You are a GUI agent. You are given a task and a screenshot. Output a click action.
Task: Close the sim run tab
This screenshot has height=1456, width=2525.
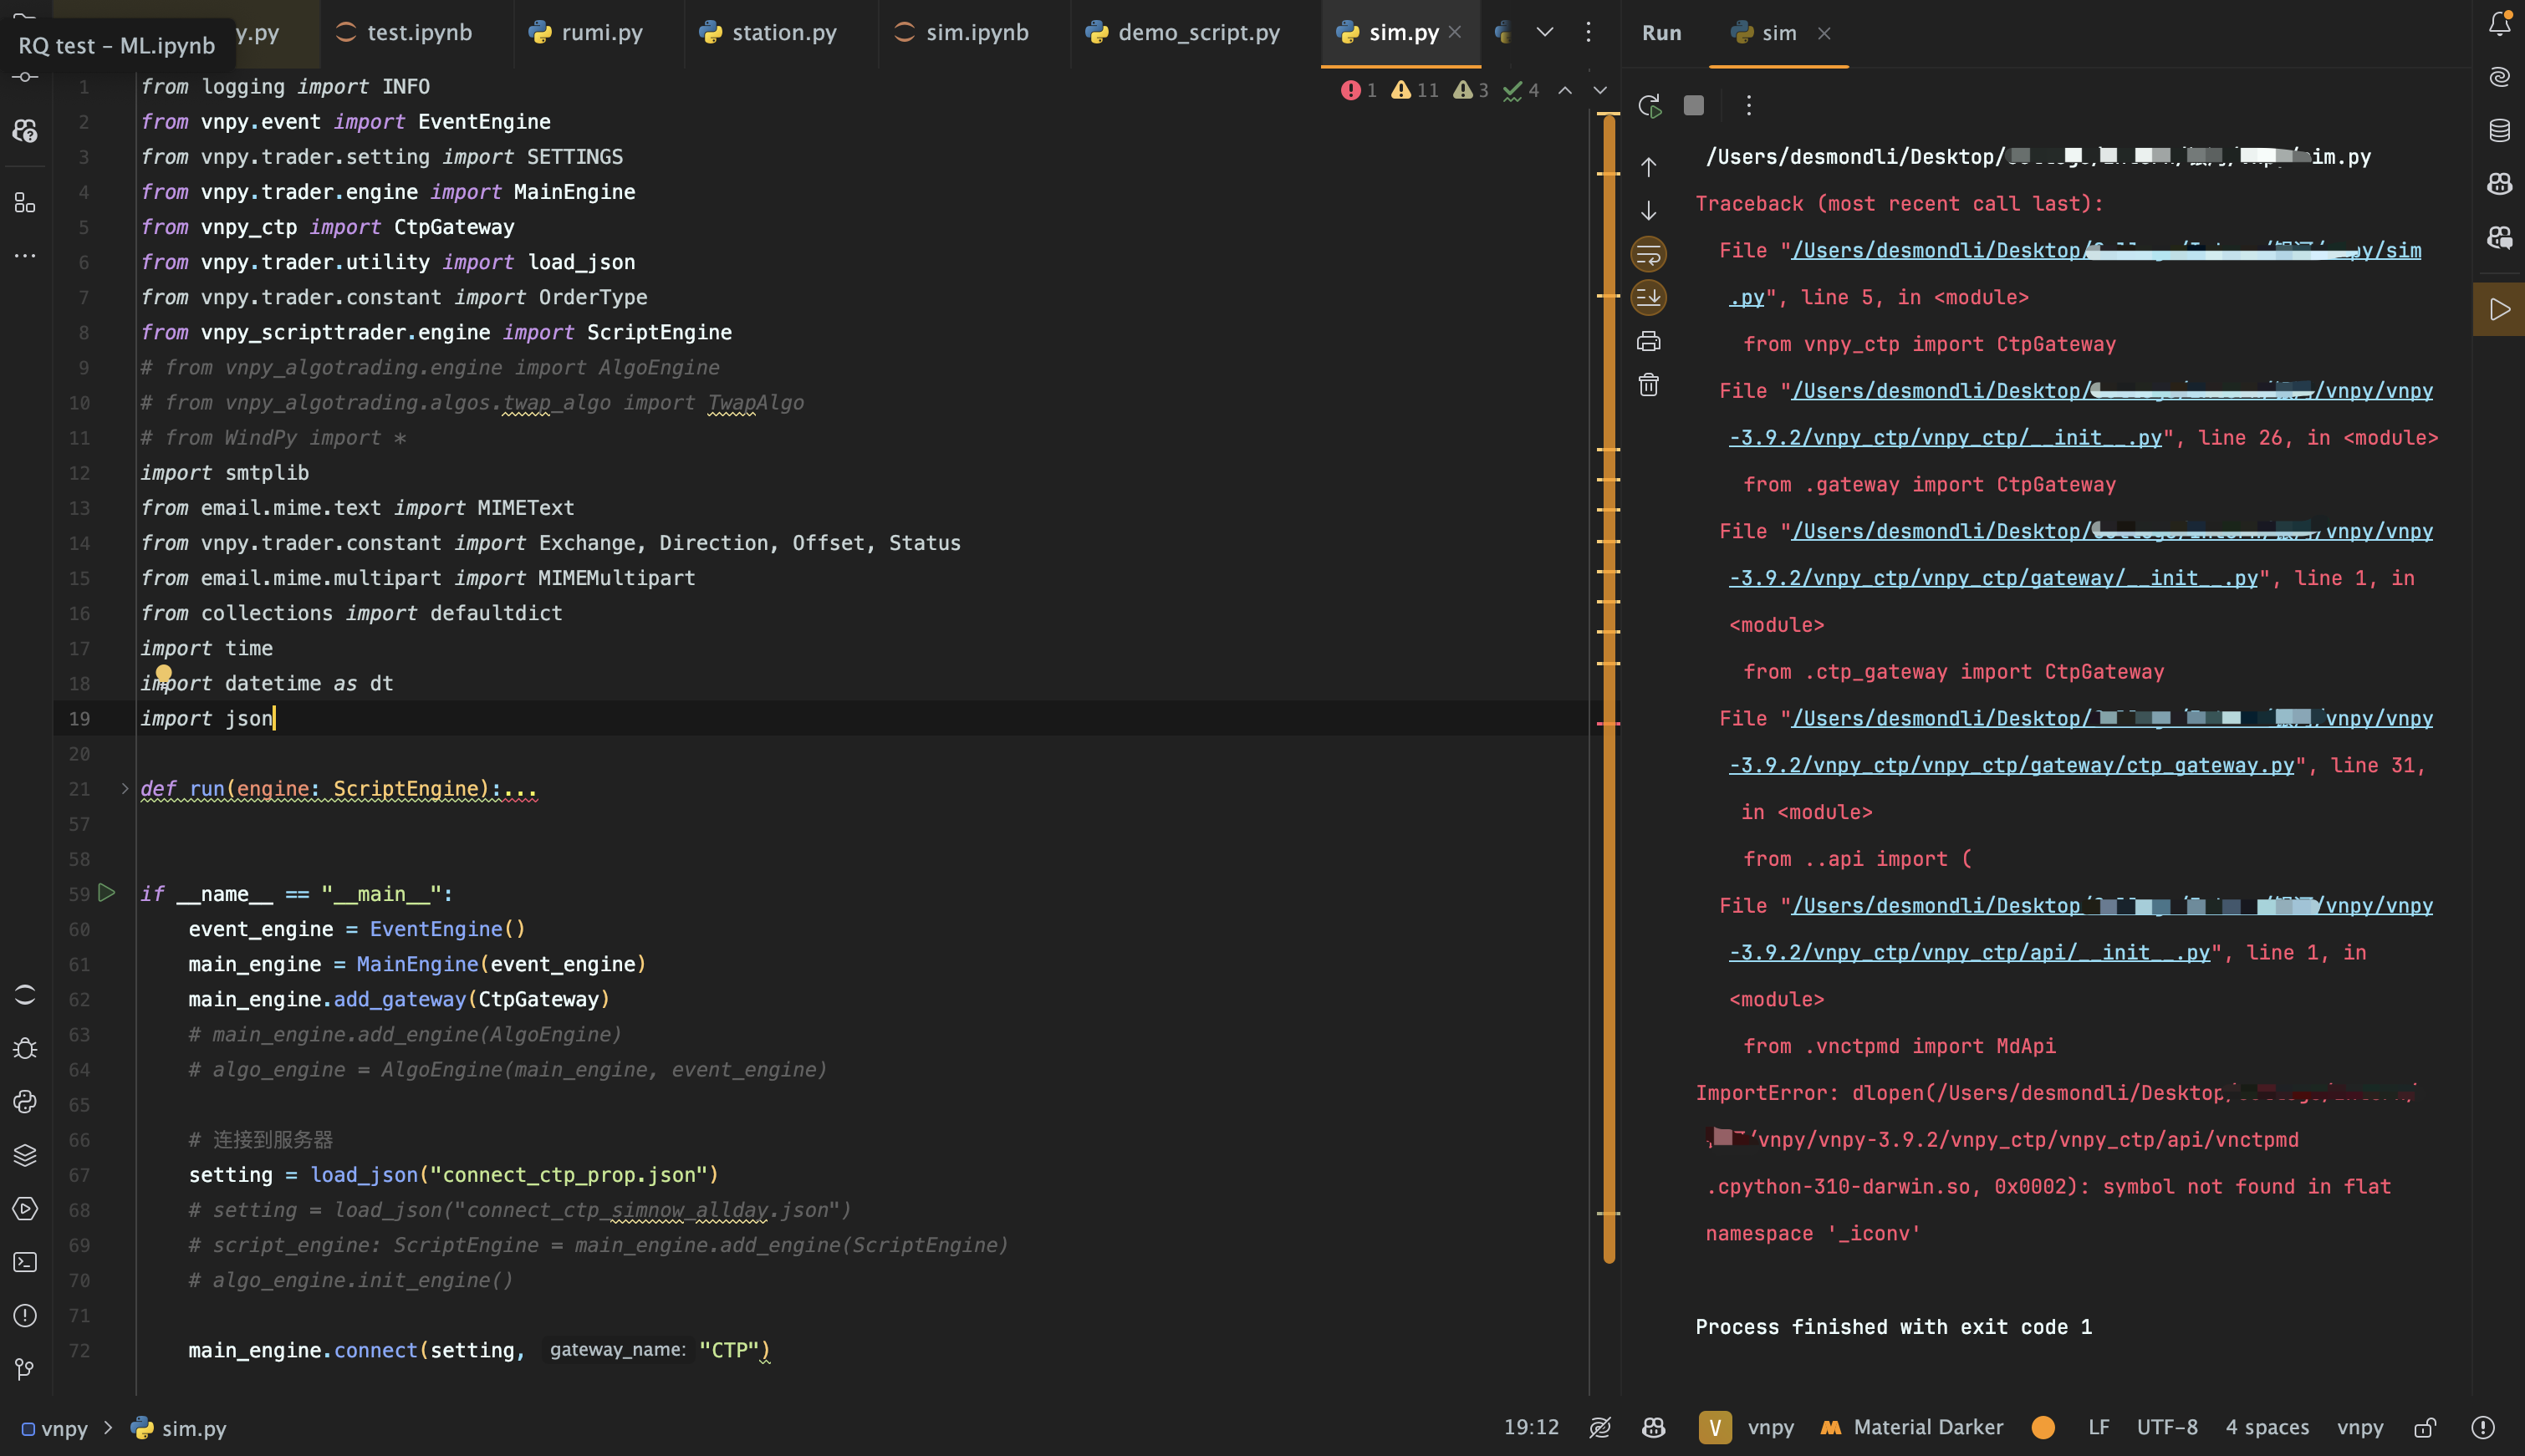(x=1824, y=33)
